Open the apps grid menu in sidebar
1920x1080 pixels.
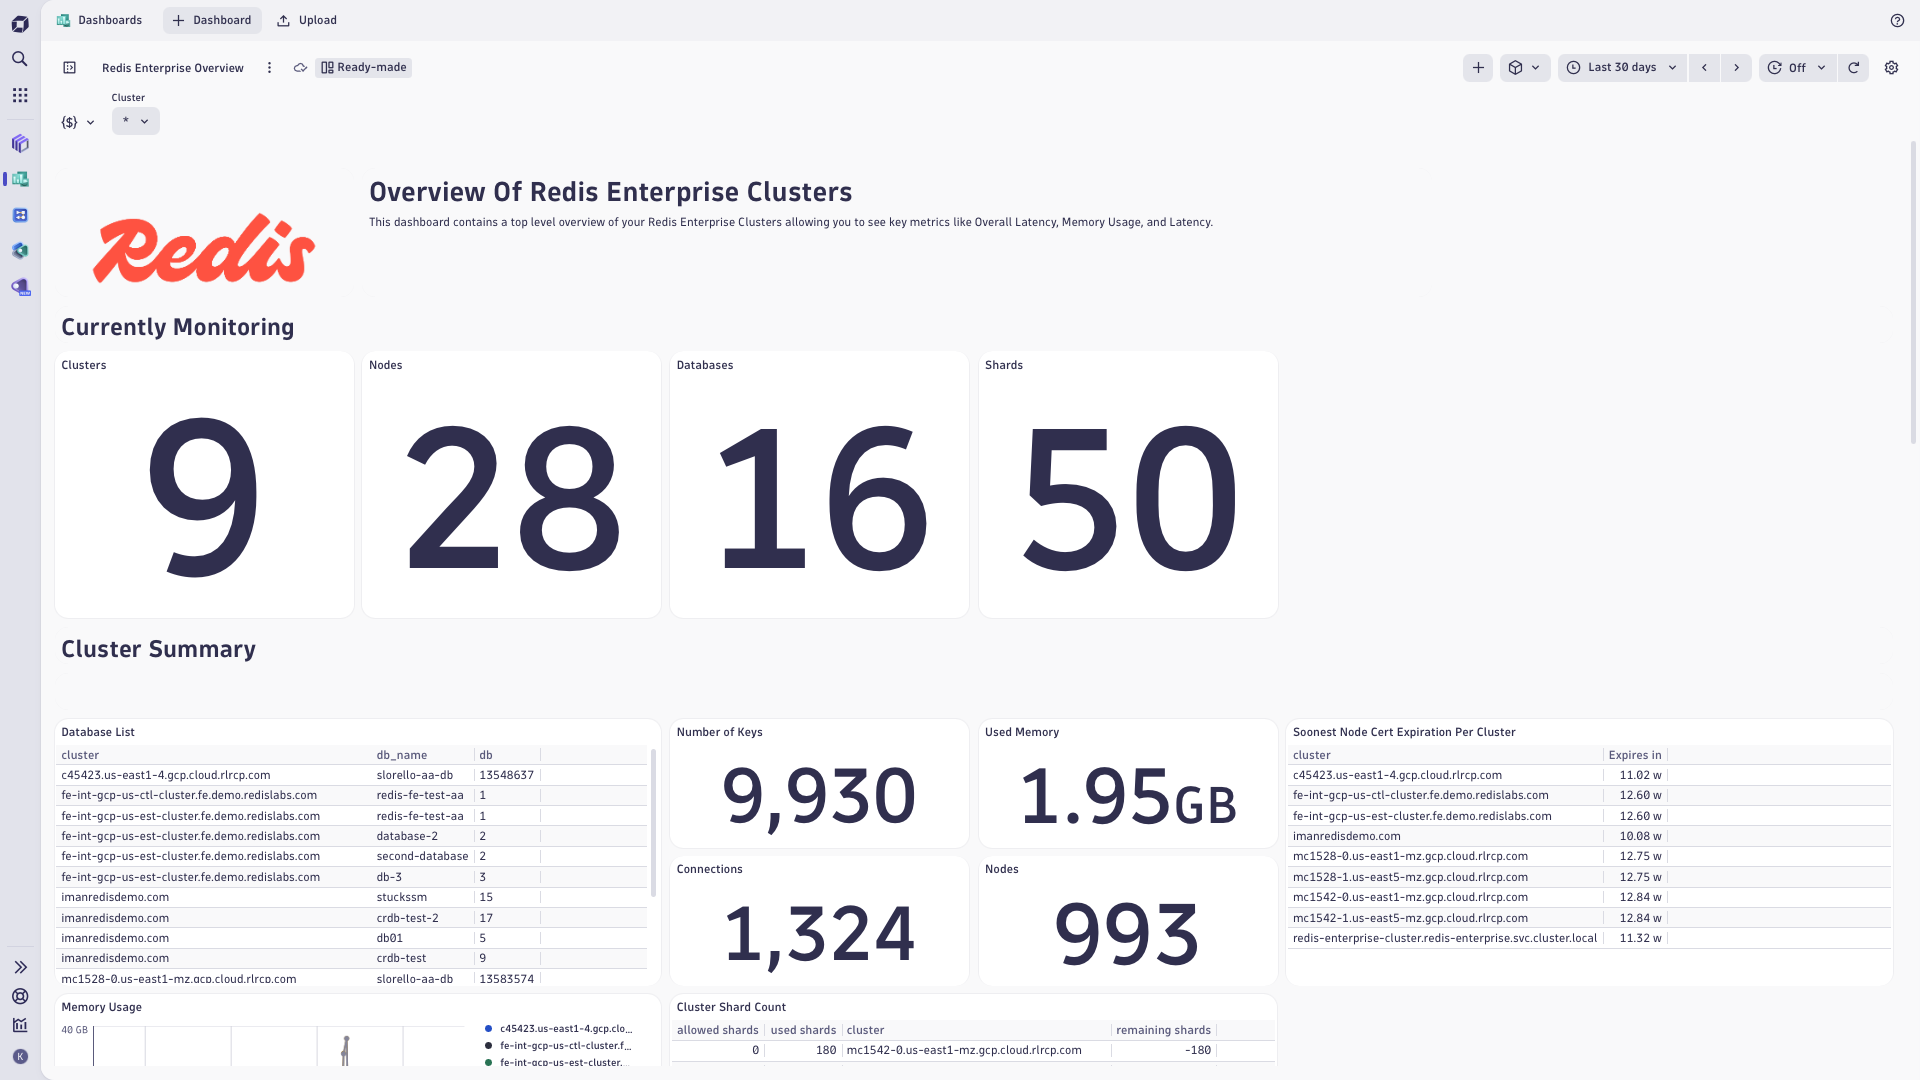tap(20, 95)
